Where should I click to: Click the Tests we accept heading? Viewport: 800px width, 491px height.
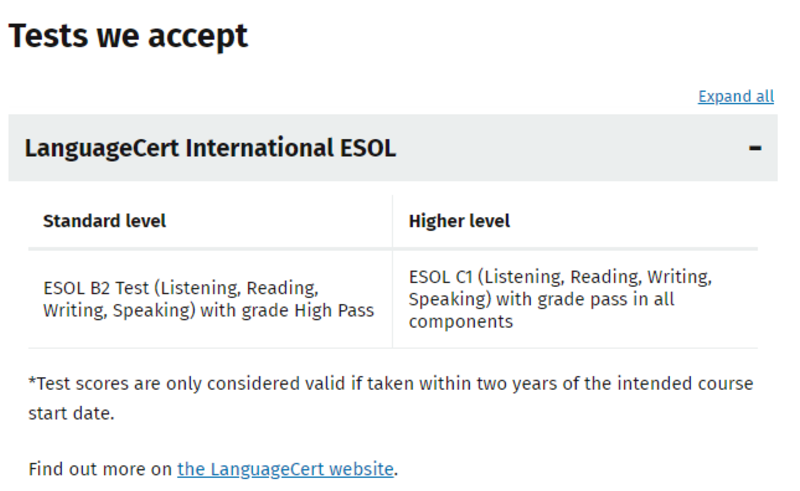(128, 36)
